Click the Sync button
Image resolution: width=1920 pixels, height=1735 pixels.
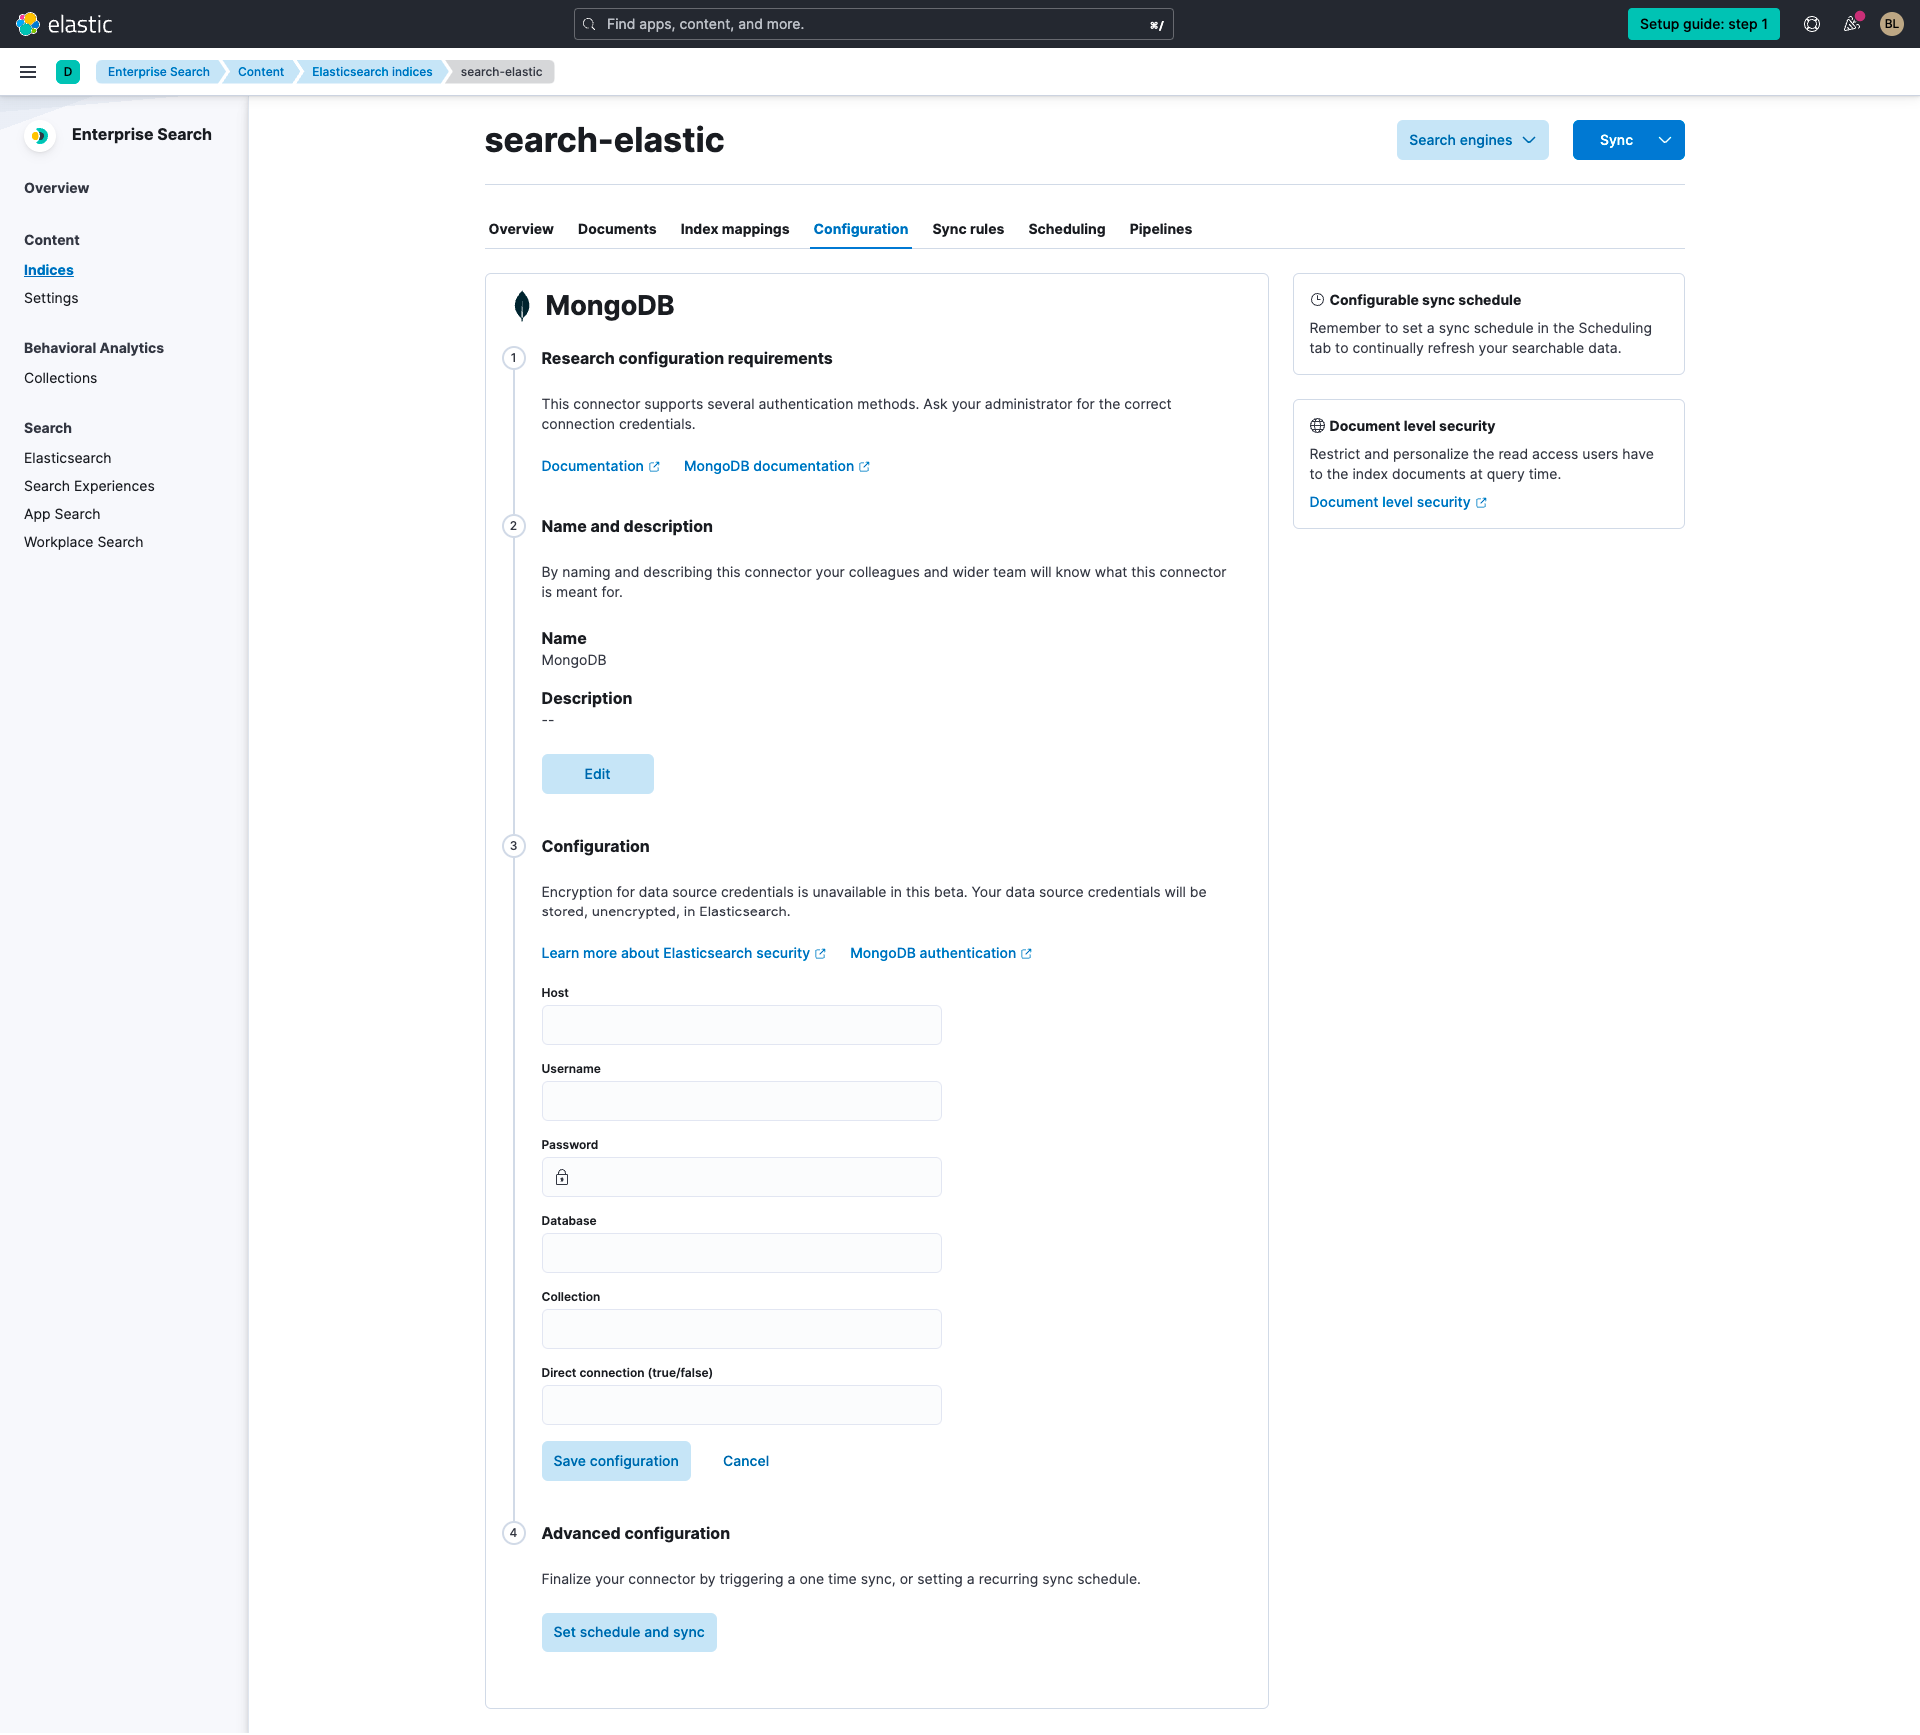pyautogui.click(x=1616, y=140)
